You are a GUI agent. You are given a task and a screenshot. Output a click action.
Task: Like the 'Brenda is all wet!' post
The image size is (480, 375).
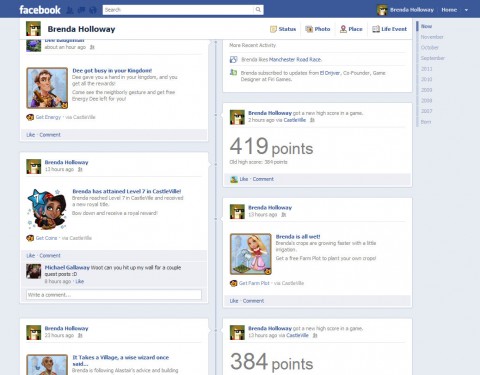(234, 301)
